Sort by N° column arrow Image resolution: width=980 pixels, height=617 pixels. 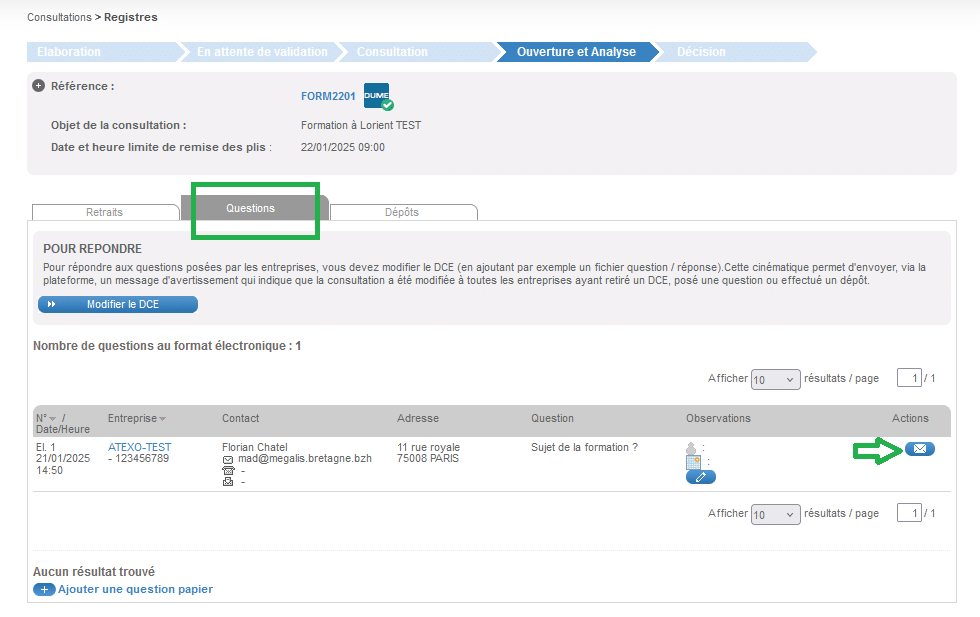click(x=52, y=419)
